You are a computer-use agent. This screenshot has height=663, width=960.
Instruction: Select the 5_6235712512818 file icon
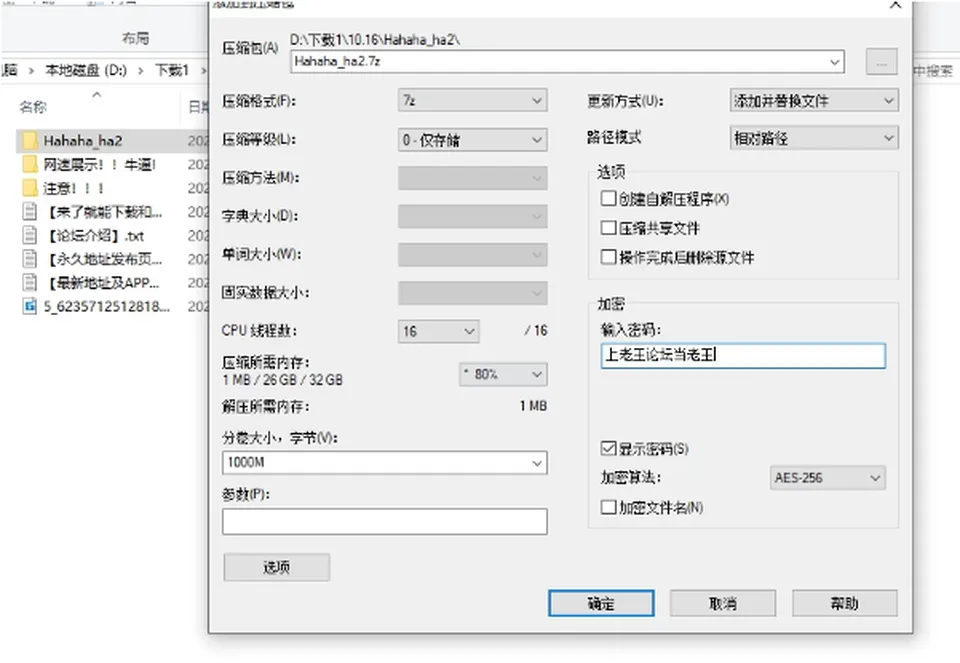pyautogui.click(x=29, y=305)
